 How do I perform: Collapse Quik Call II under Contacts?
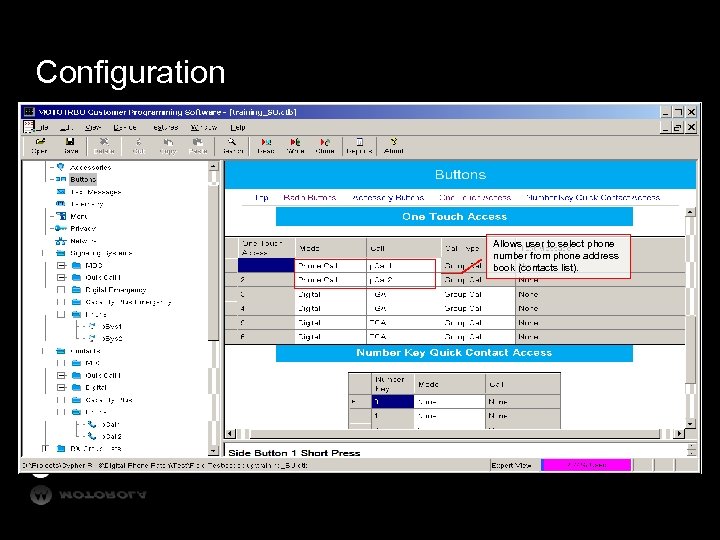(61, 375)
